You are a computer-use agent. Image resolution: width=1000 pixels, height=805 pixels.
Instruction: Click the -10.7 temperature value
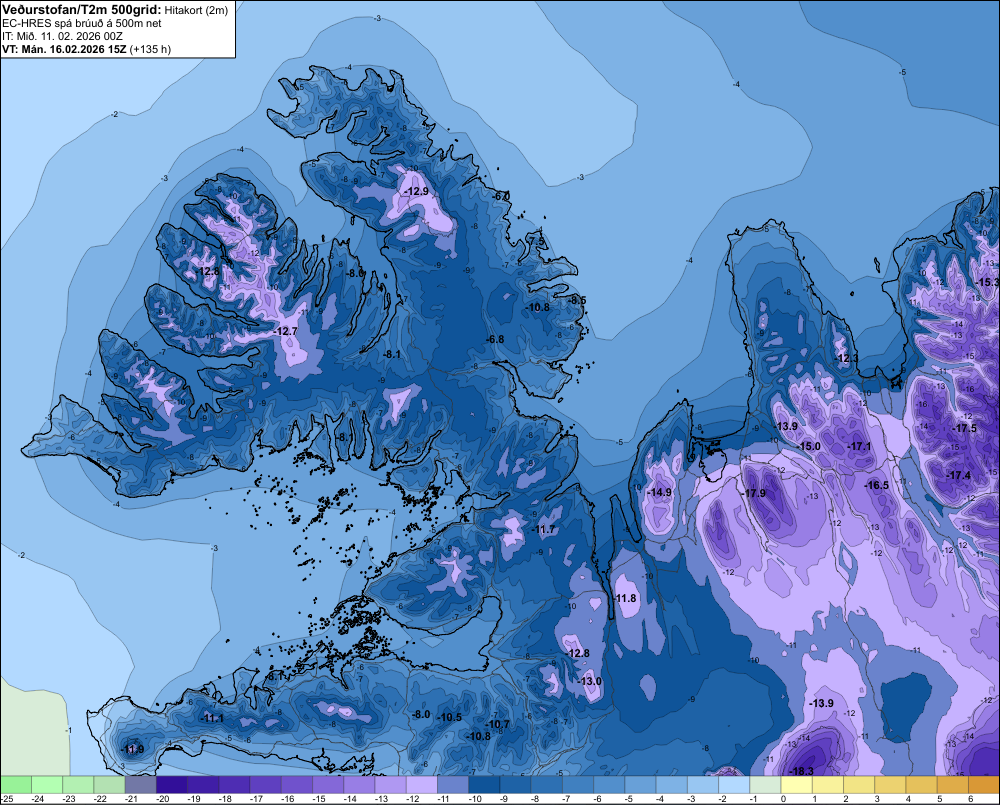[x=498, y=724]
